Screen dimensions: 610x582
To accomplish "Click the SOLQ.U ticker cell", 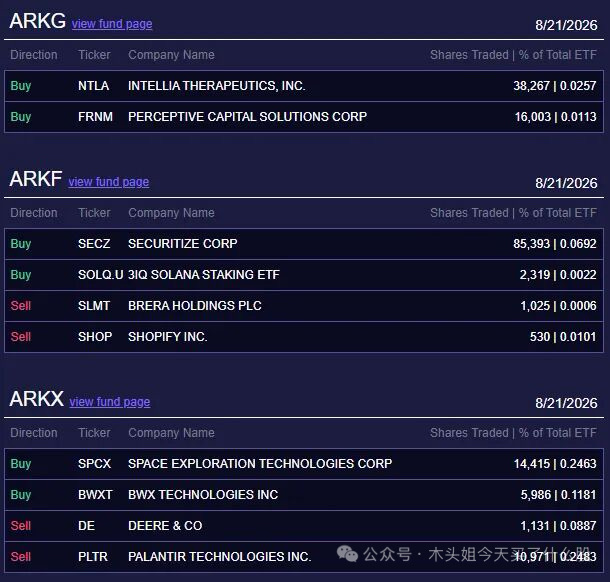I will (101, 275).
